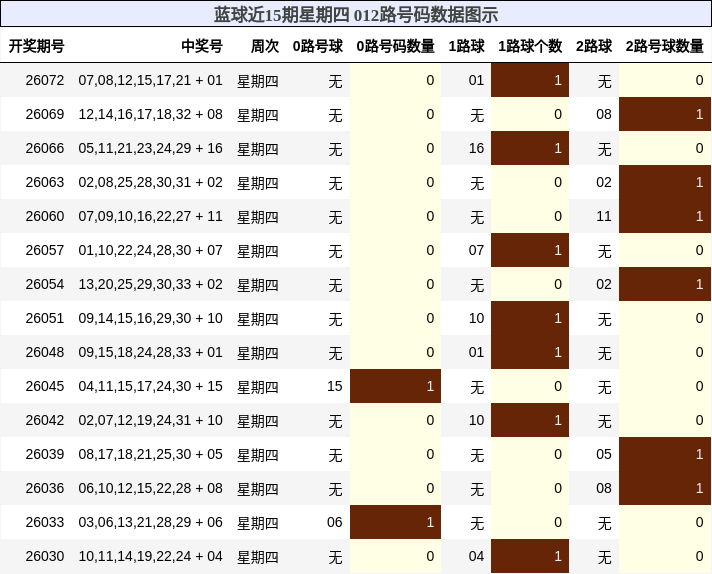Click the highlighted 0路 count in row 26033

click(x=396, y=522)
